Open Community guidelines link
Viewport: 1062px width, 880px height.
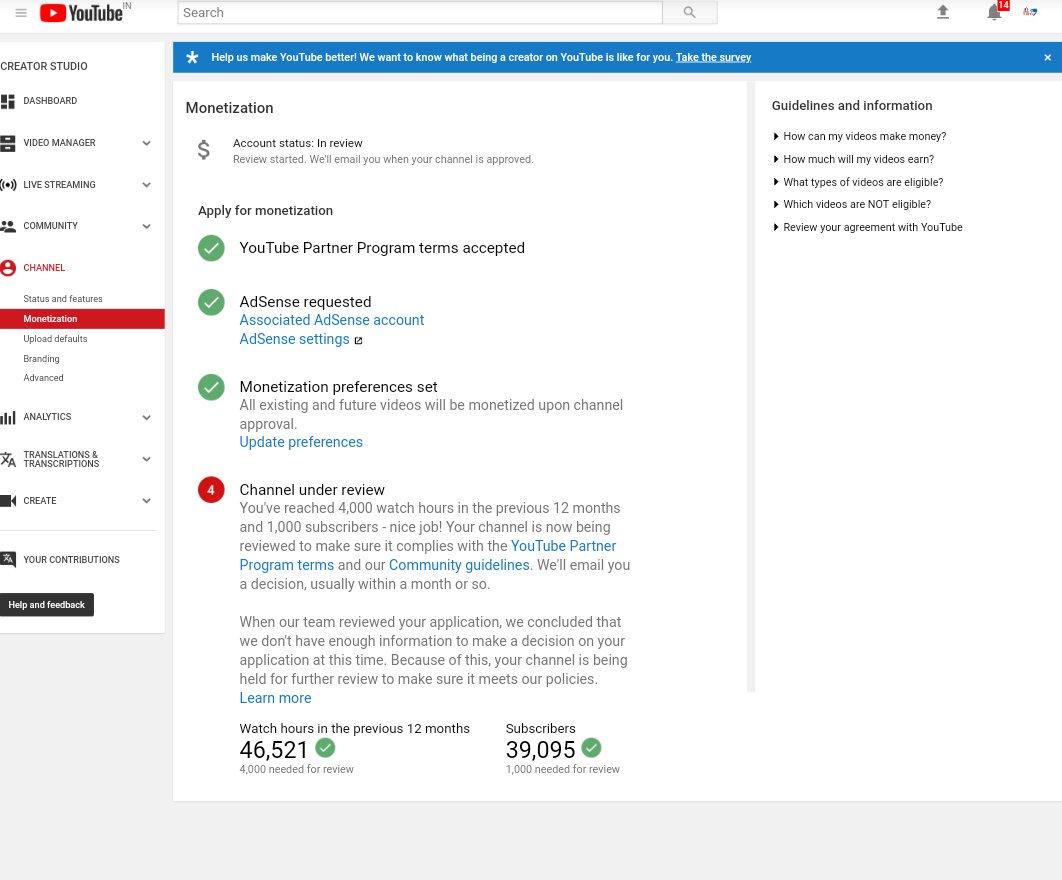click(459, 565)
